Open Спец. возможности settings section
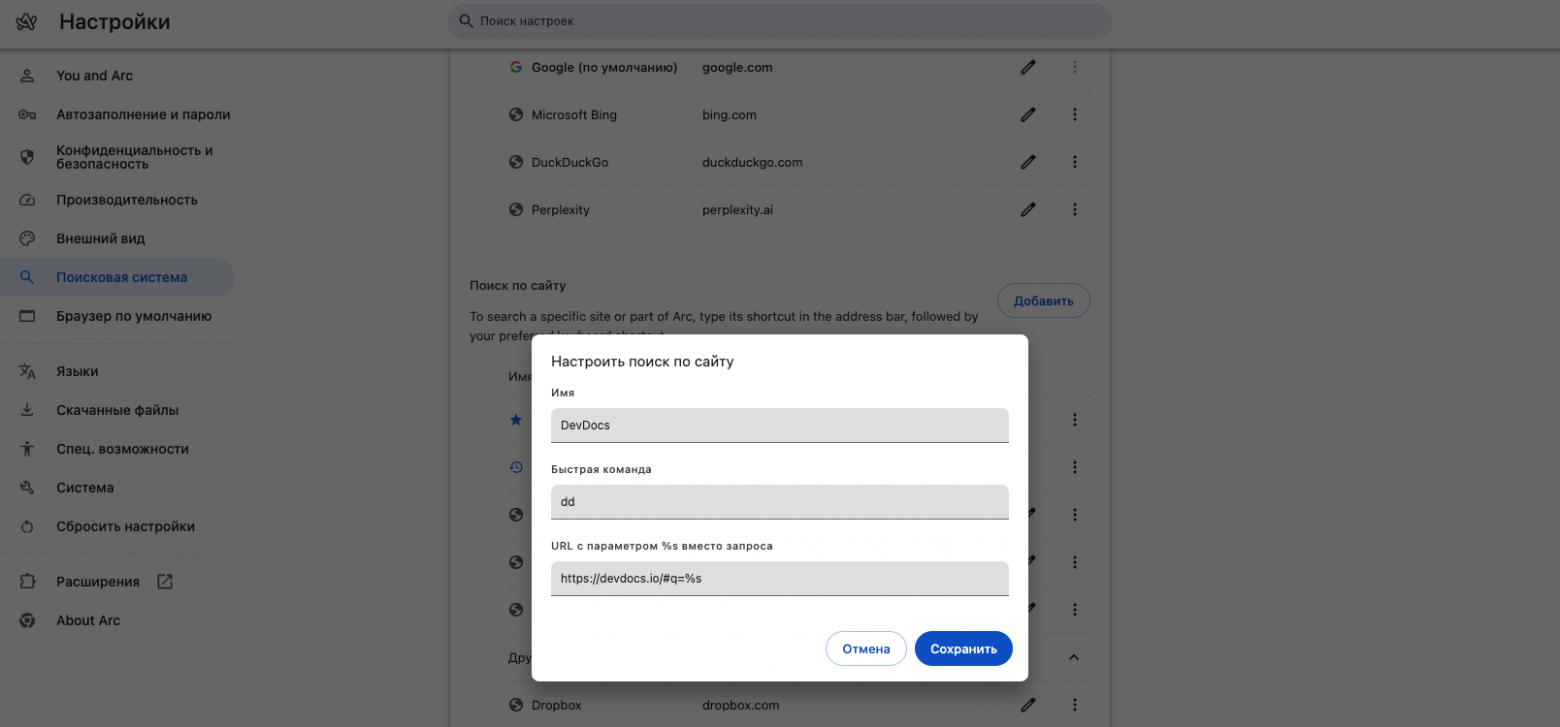 [x=118, y=449]
